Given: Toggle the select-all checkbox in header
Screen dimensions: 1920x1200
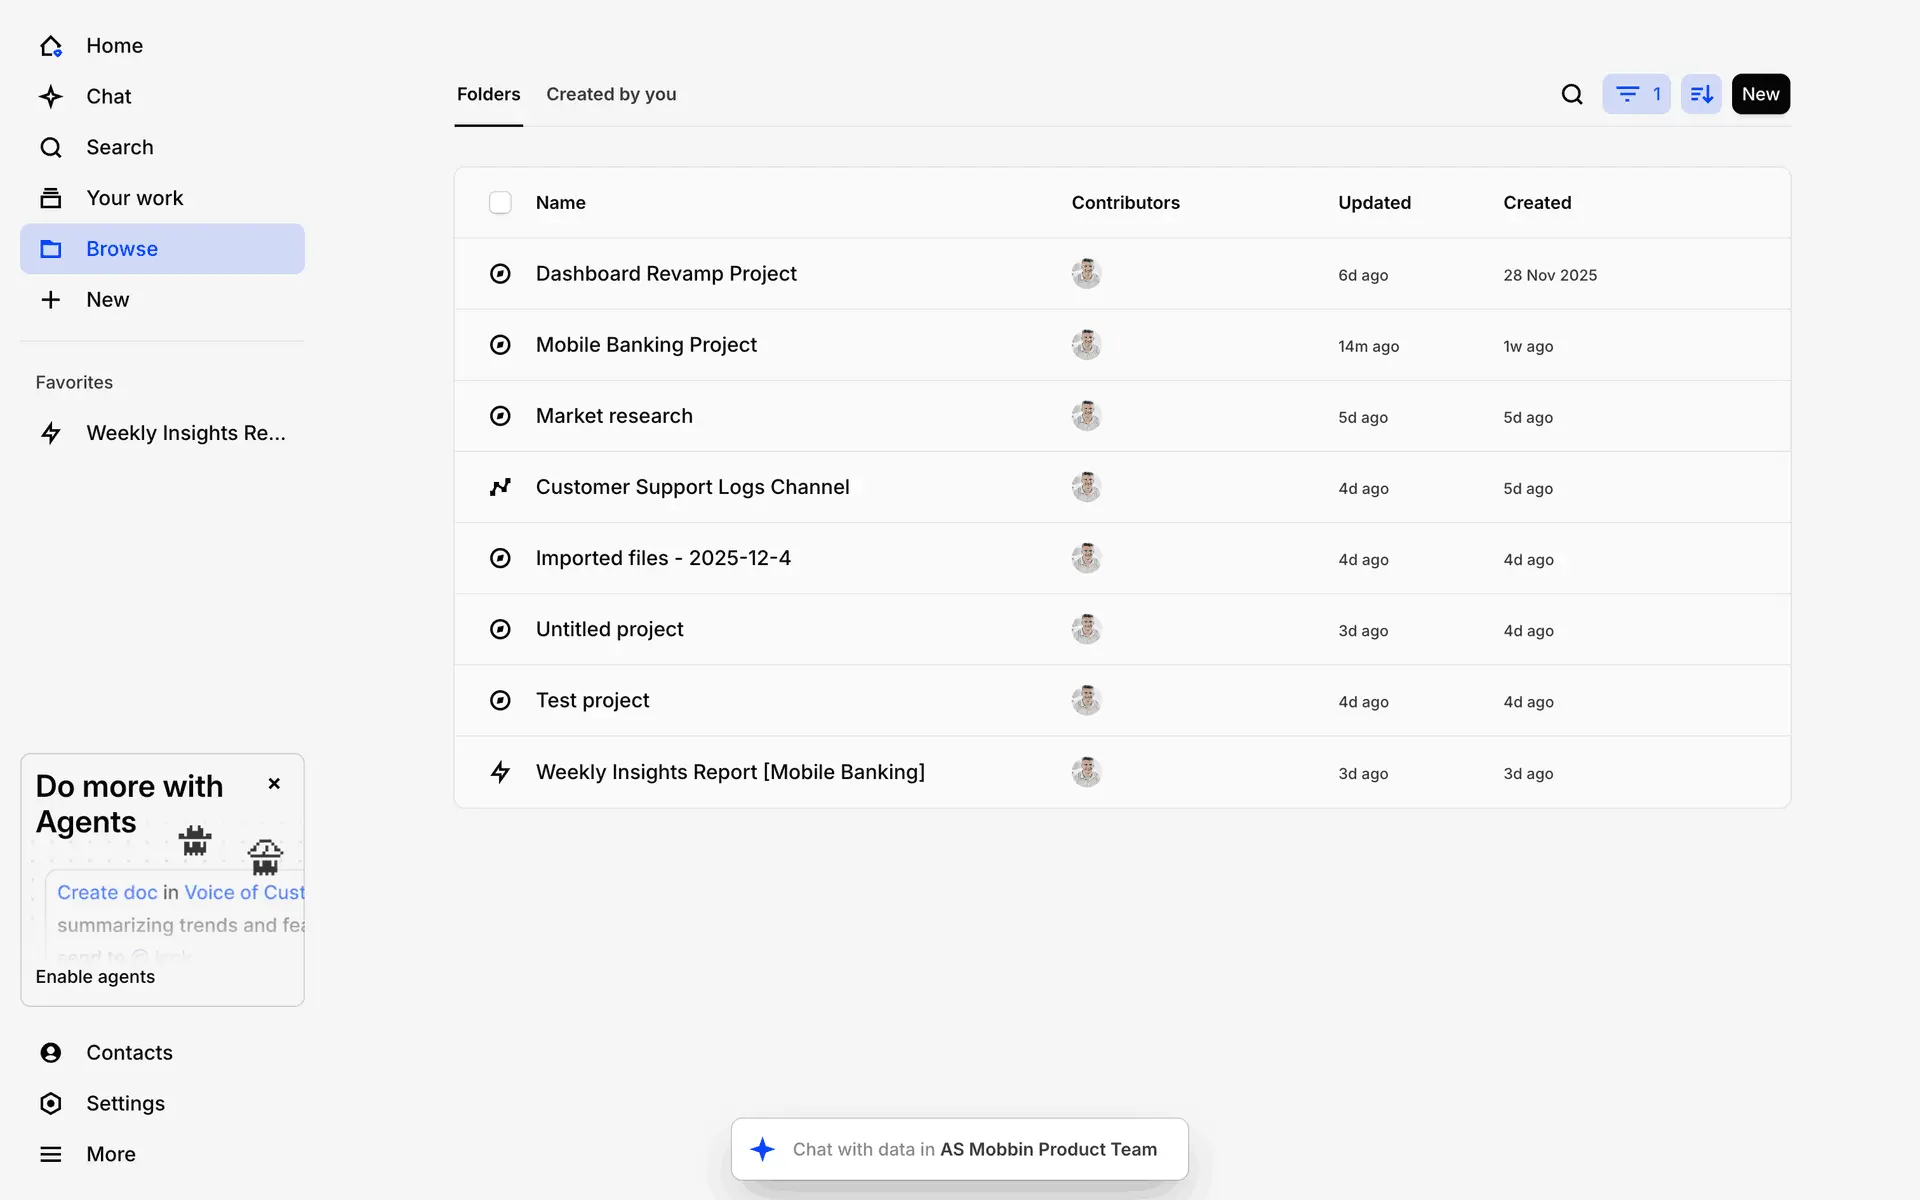Looking at the screenshot, I should click(500, 203).
